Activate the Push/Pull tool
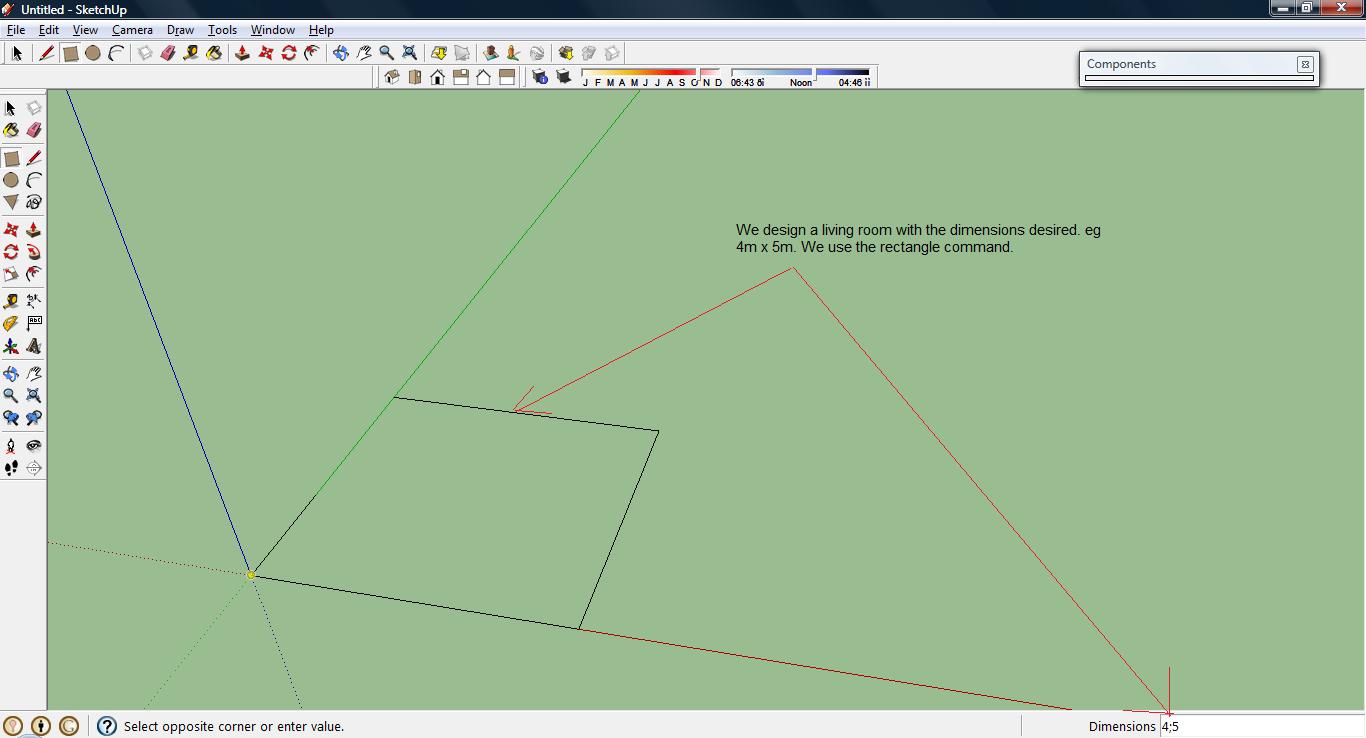The width and height of the screenshot is (1366, 738). pyautogui.click(x=34, y=230)
